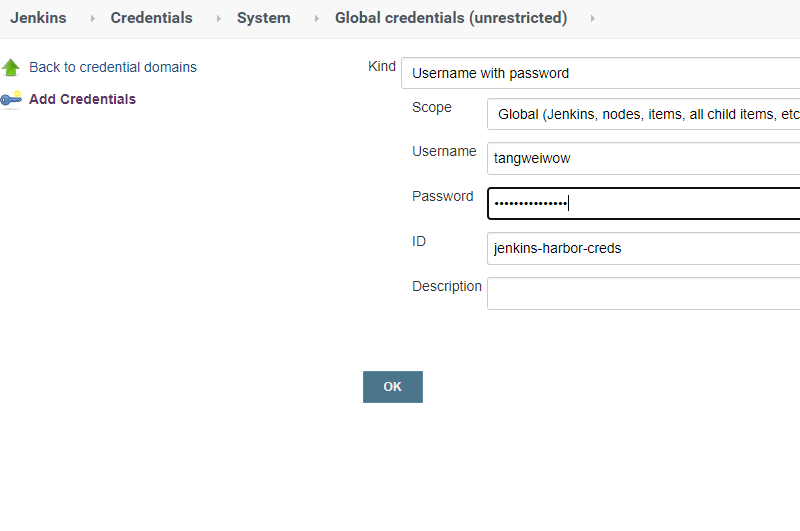Navigate to the Credentials breadcrumb
This screenshot has height=531, width=800.
pyautogui.click(x=151, y=18)
